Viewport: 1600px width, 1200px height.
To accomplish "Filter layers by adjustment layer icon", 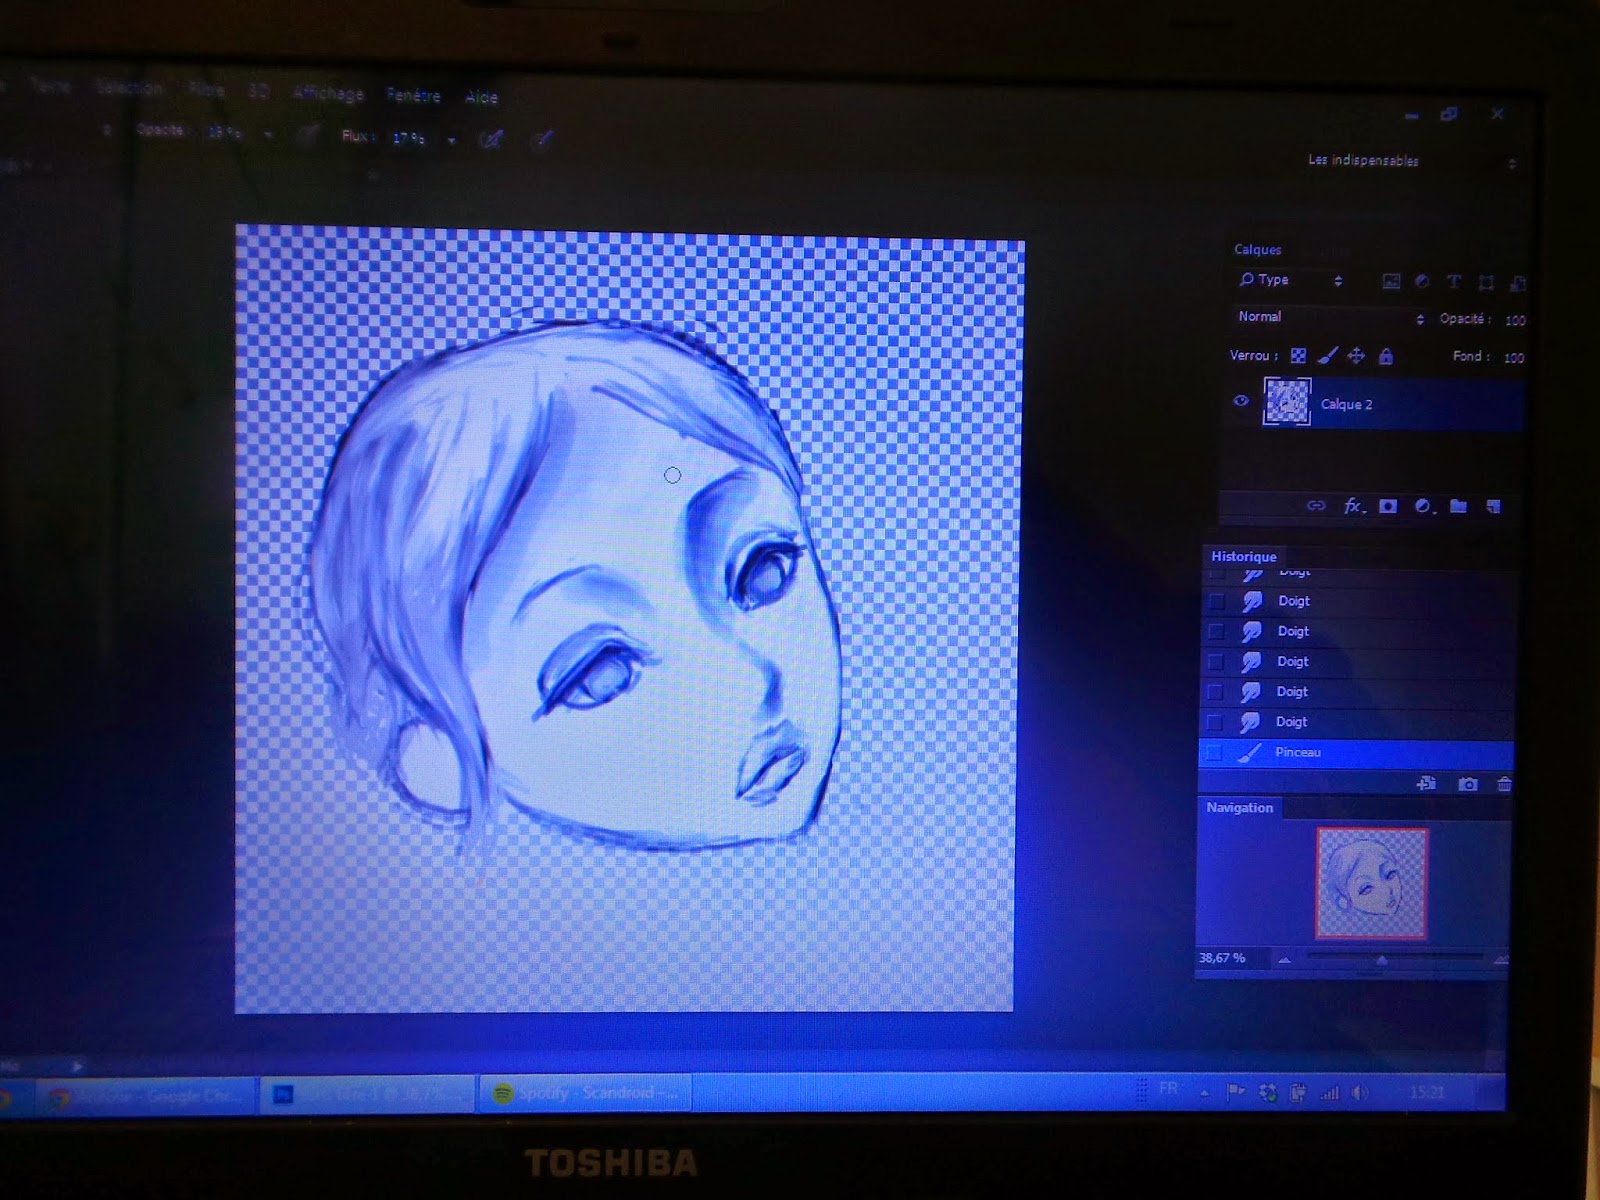I will tap(1422, 282).
